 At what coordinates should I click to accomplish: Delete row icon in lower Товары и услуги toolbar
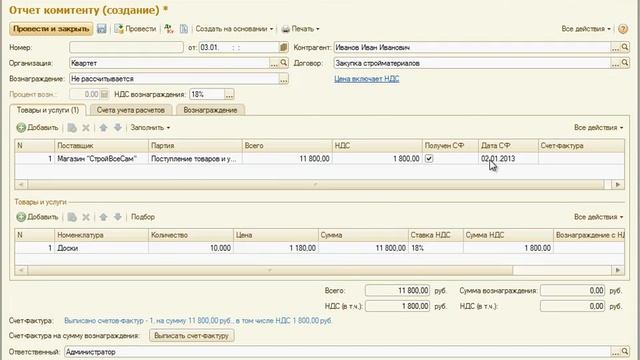click(86, 217)
